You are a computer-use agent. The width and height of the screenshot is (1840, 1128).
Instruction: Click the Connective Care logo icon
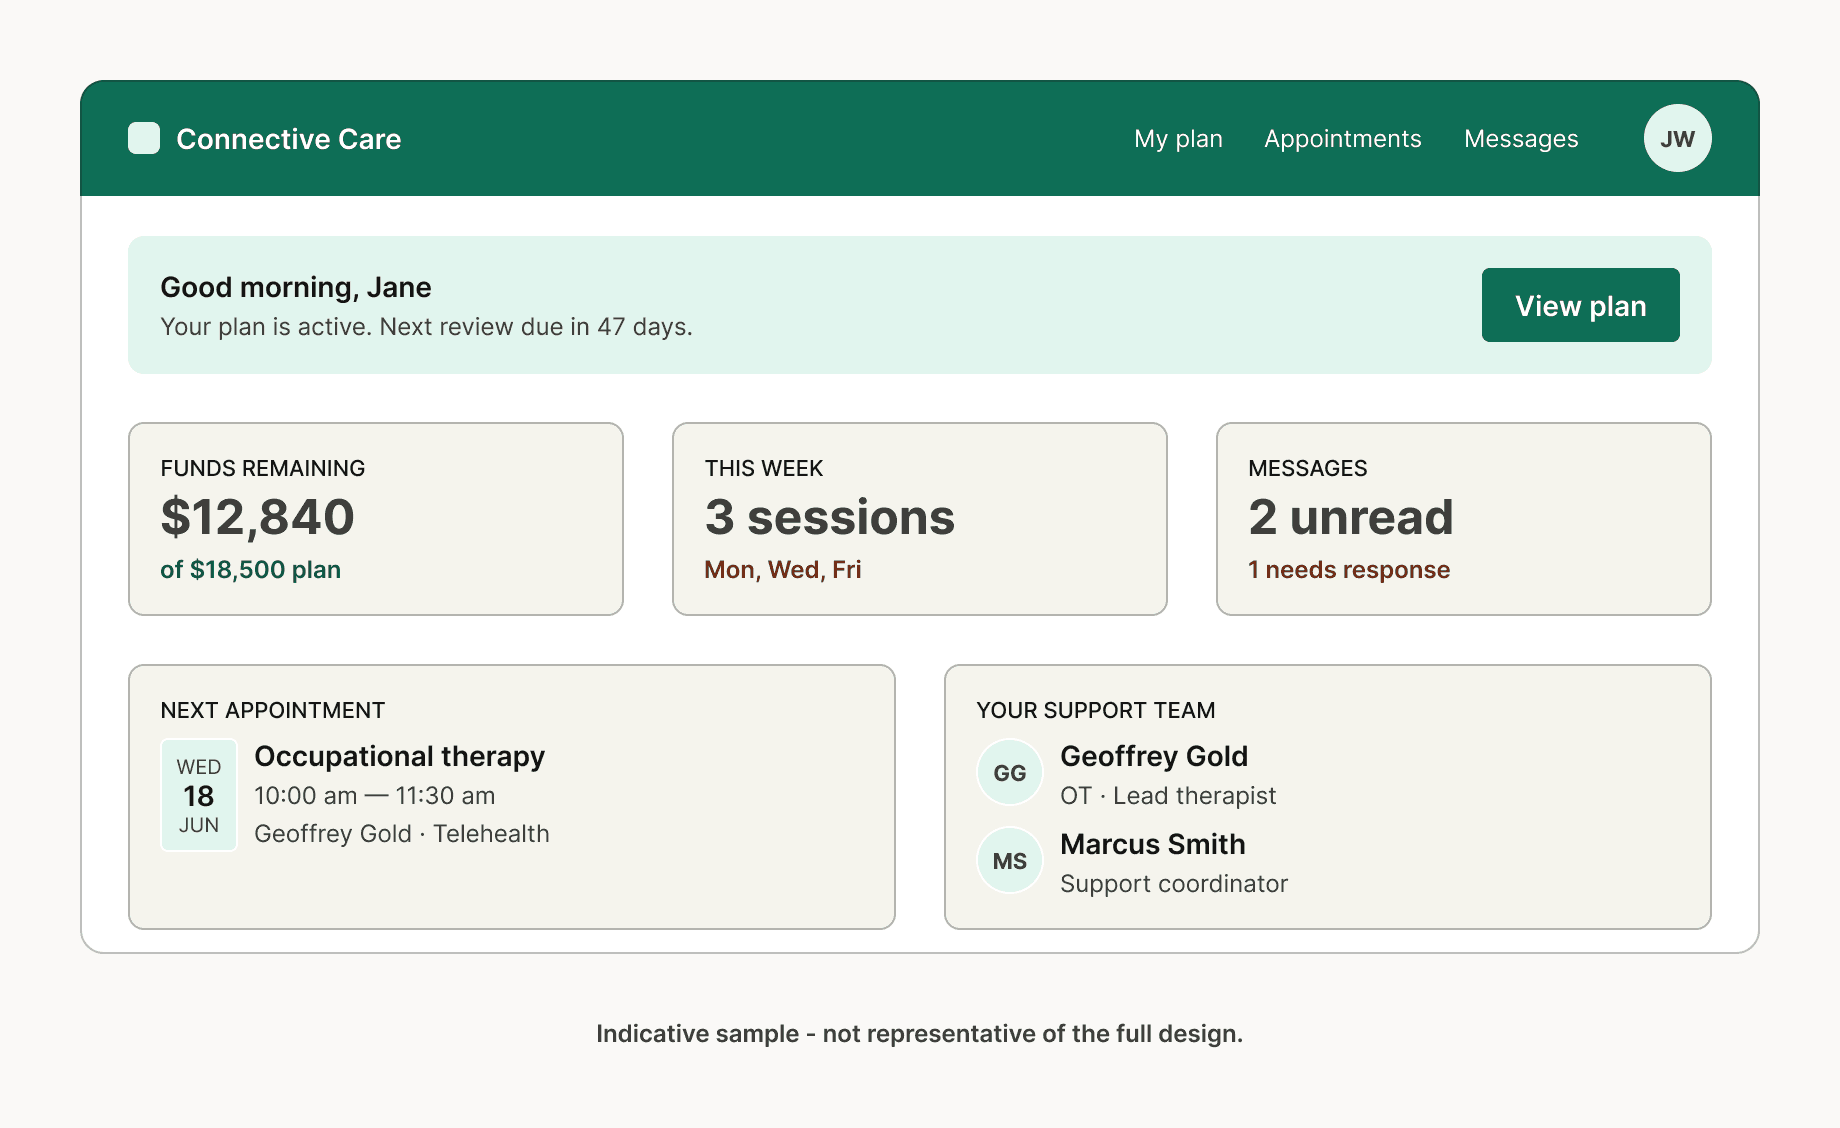click(x=143, y=139)
